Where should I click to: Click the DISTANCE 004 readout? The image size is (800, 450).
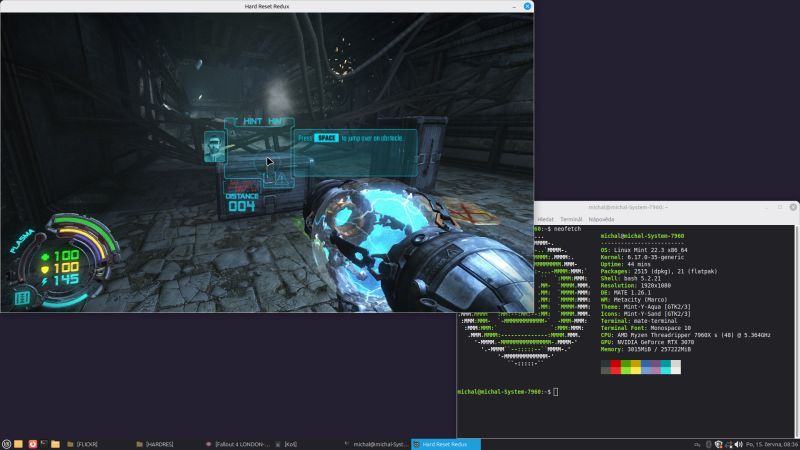(x=242, y=203)
